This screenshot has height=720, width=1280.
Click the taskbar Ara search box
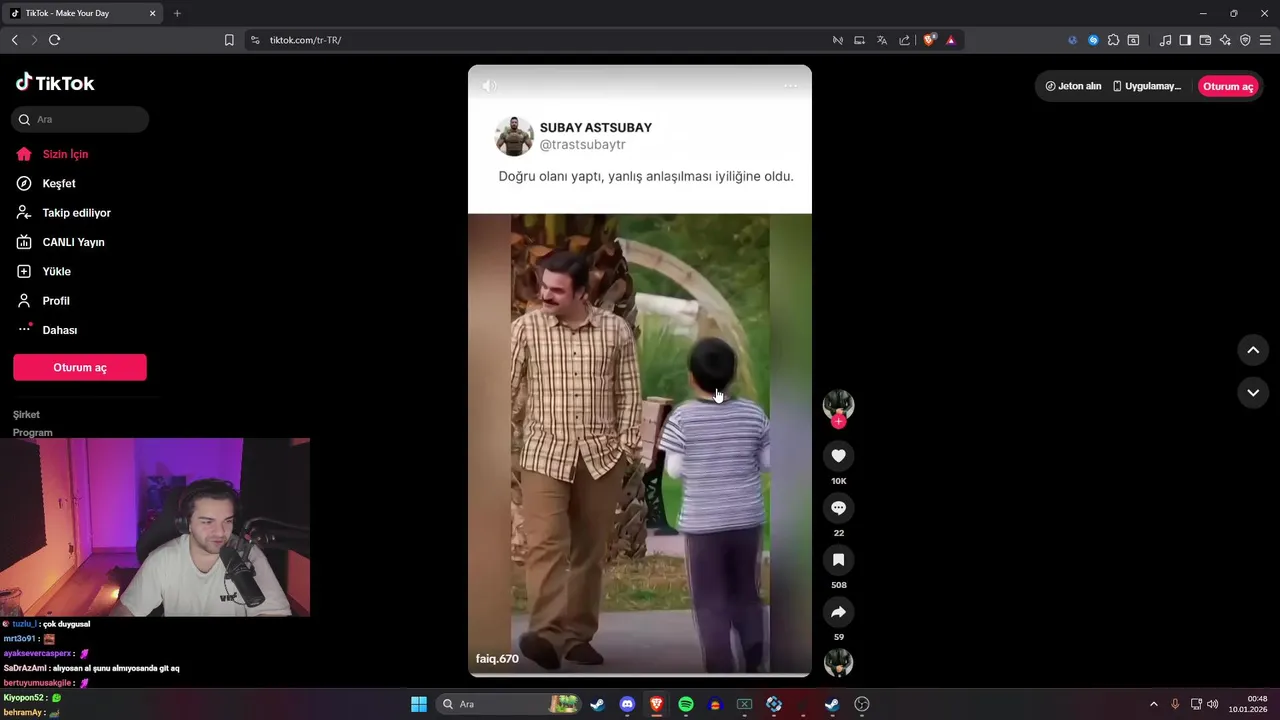point(508,704)
